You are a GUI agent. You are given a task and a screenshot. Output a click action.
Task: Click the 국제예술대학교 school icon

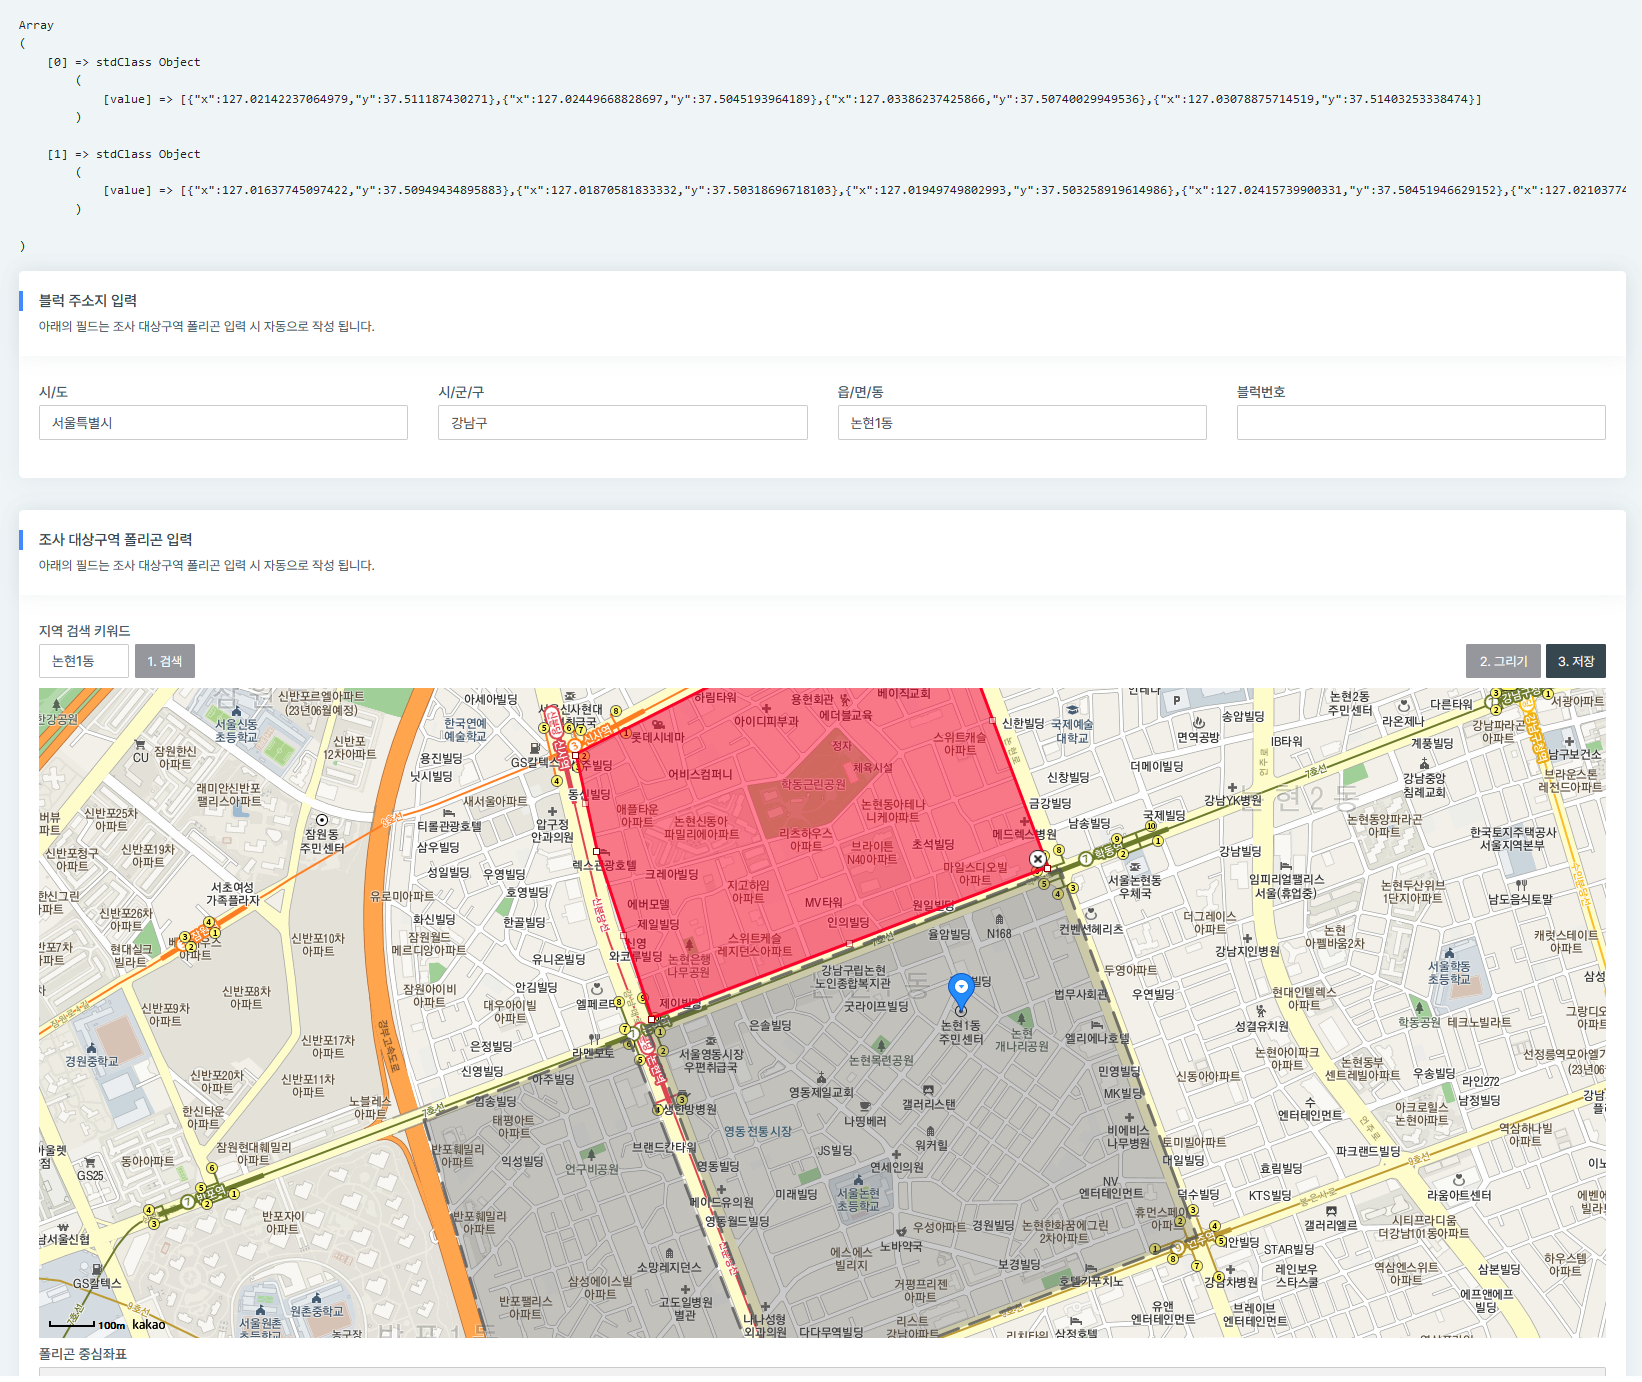(x=1071, y=710)
